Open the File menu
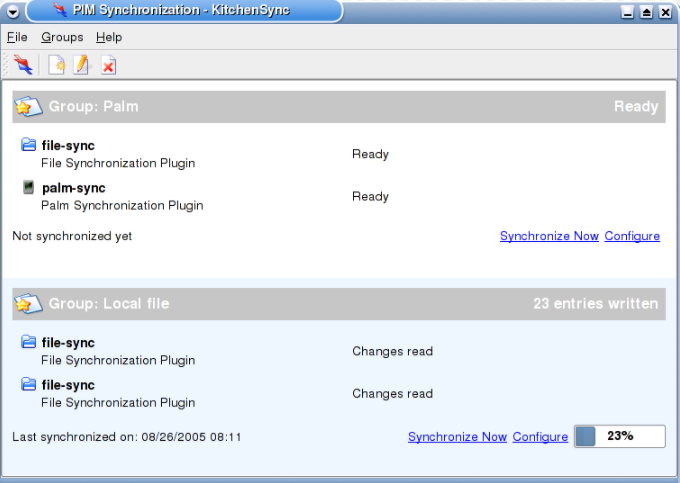Image resolution: width=680 pixels, height=483 pixels. tap(17, 37)
